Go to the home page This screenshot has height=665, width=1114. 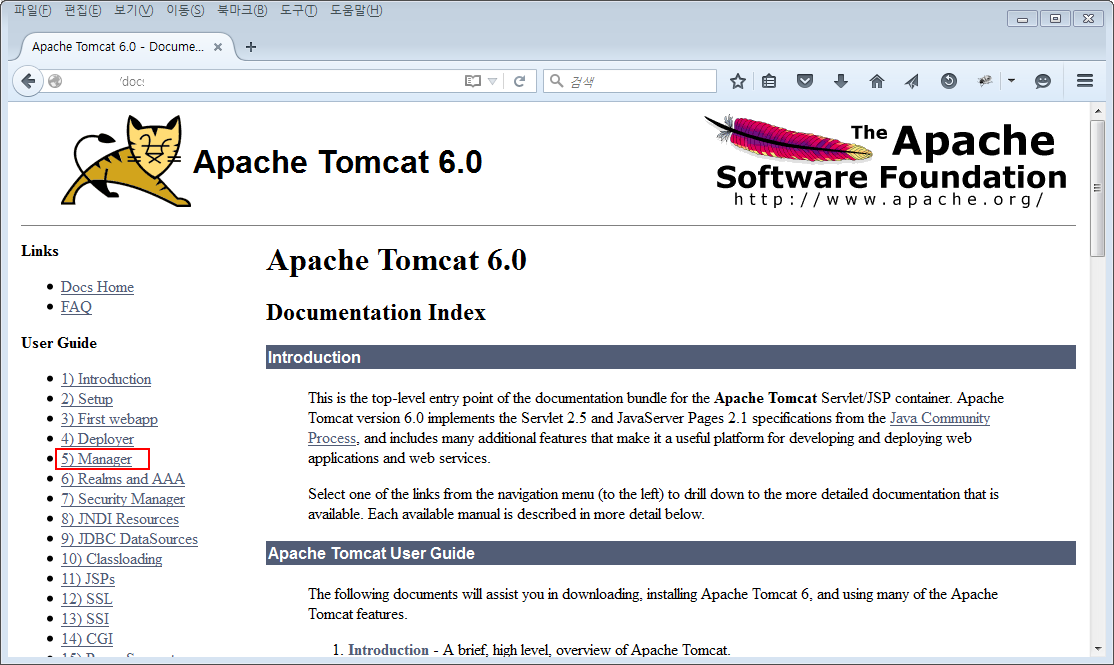click(877, 81)
